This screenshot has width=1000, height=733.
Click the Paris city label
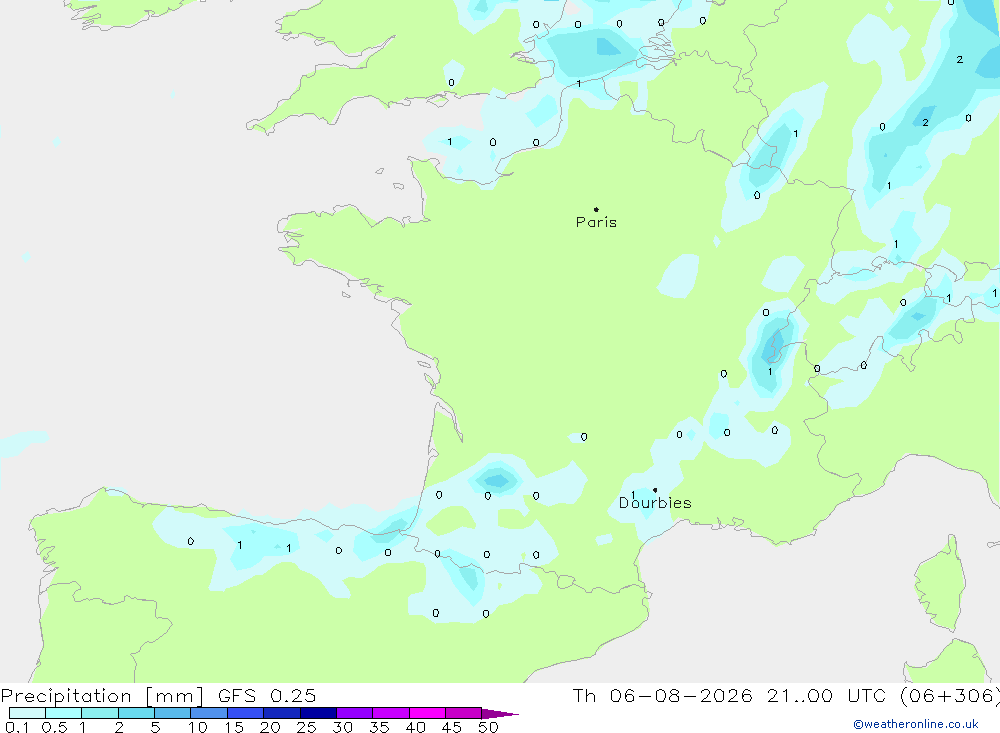(596, 222)
